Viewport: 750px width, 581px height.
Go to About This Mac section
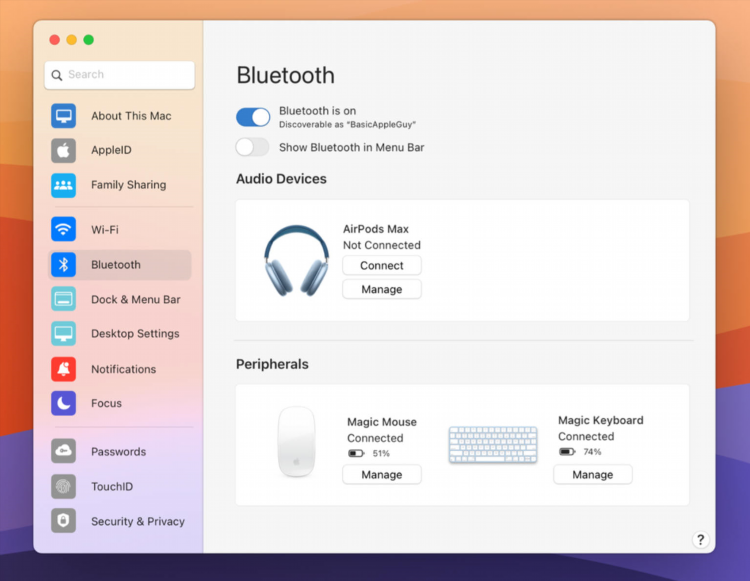(131, 116)
